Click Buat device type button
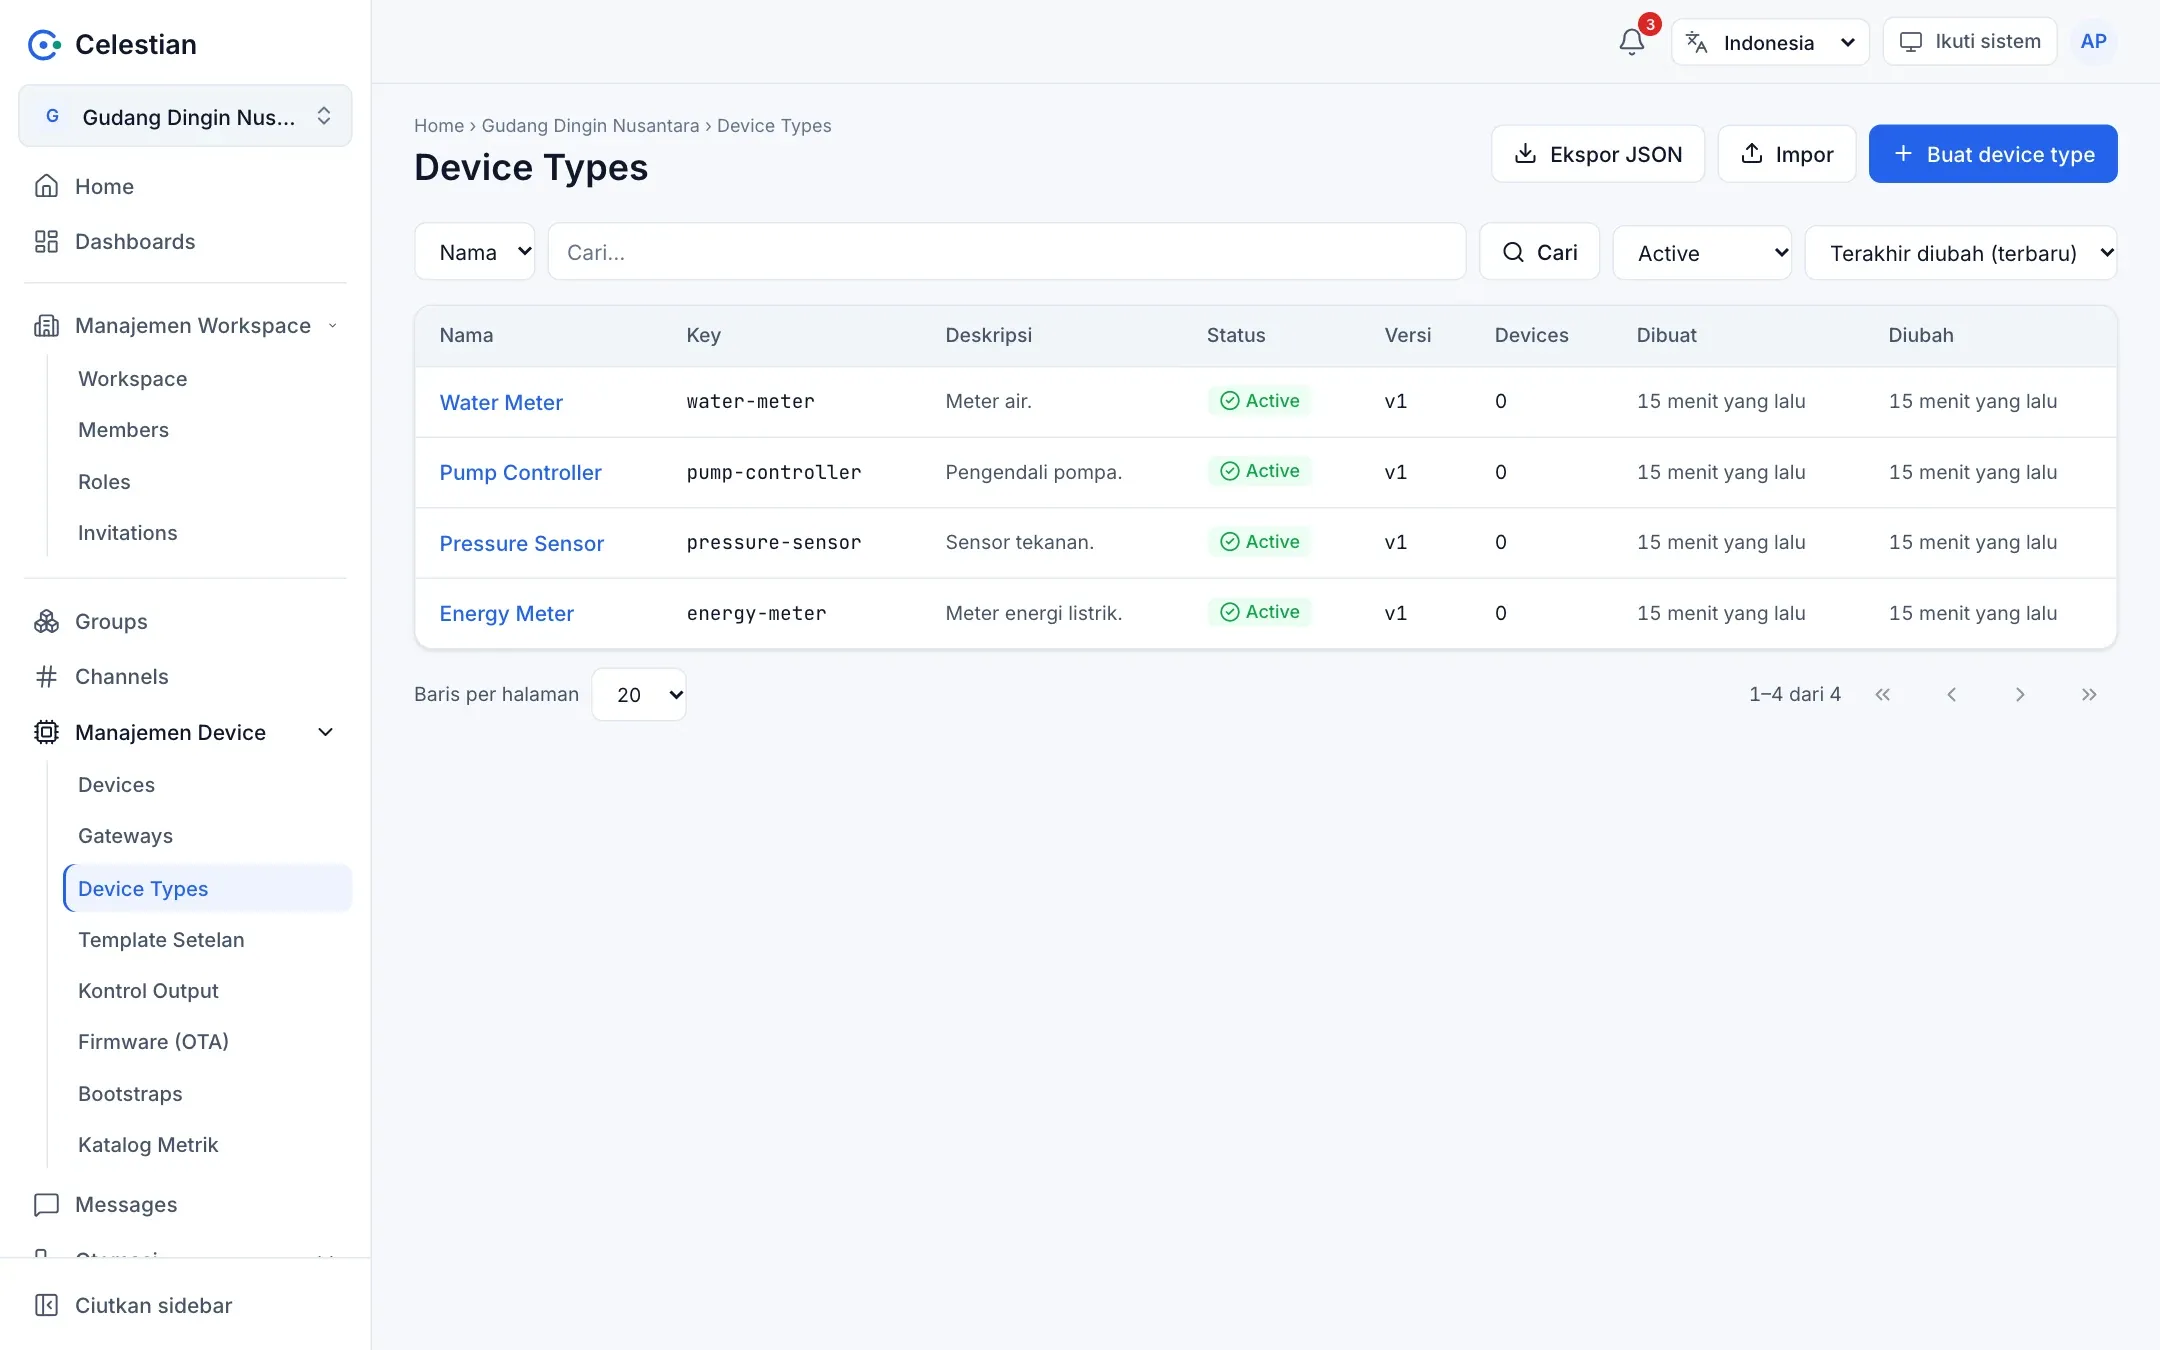 pyautogui.click(x=1993, y=154)
